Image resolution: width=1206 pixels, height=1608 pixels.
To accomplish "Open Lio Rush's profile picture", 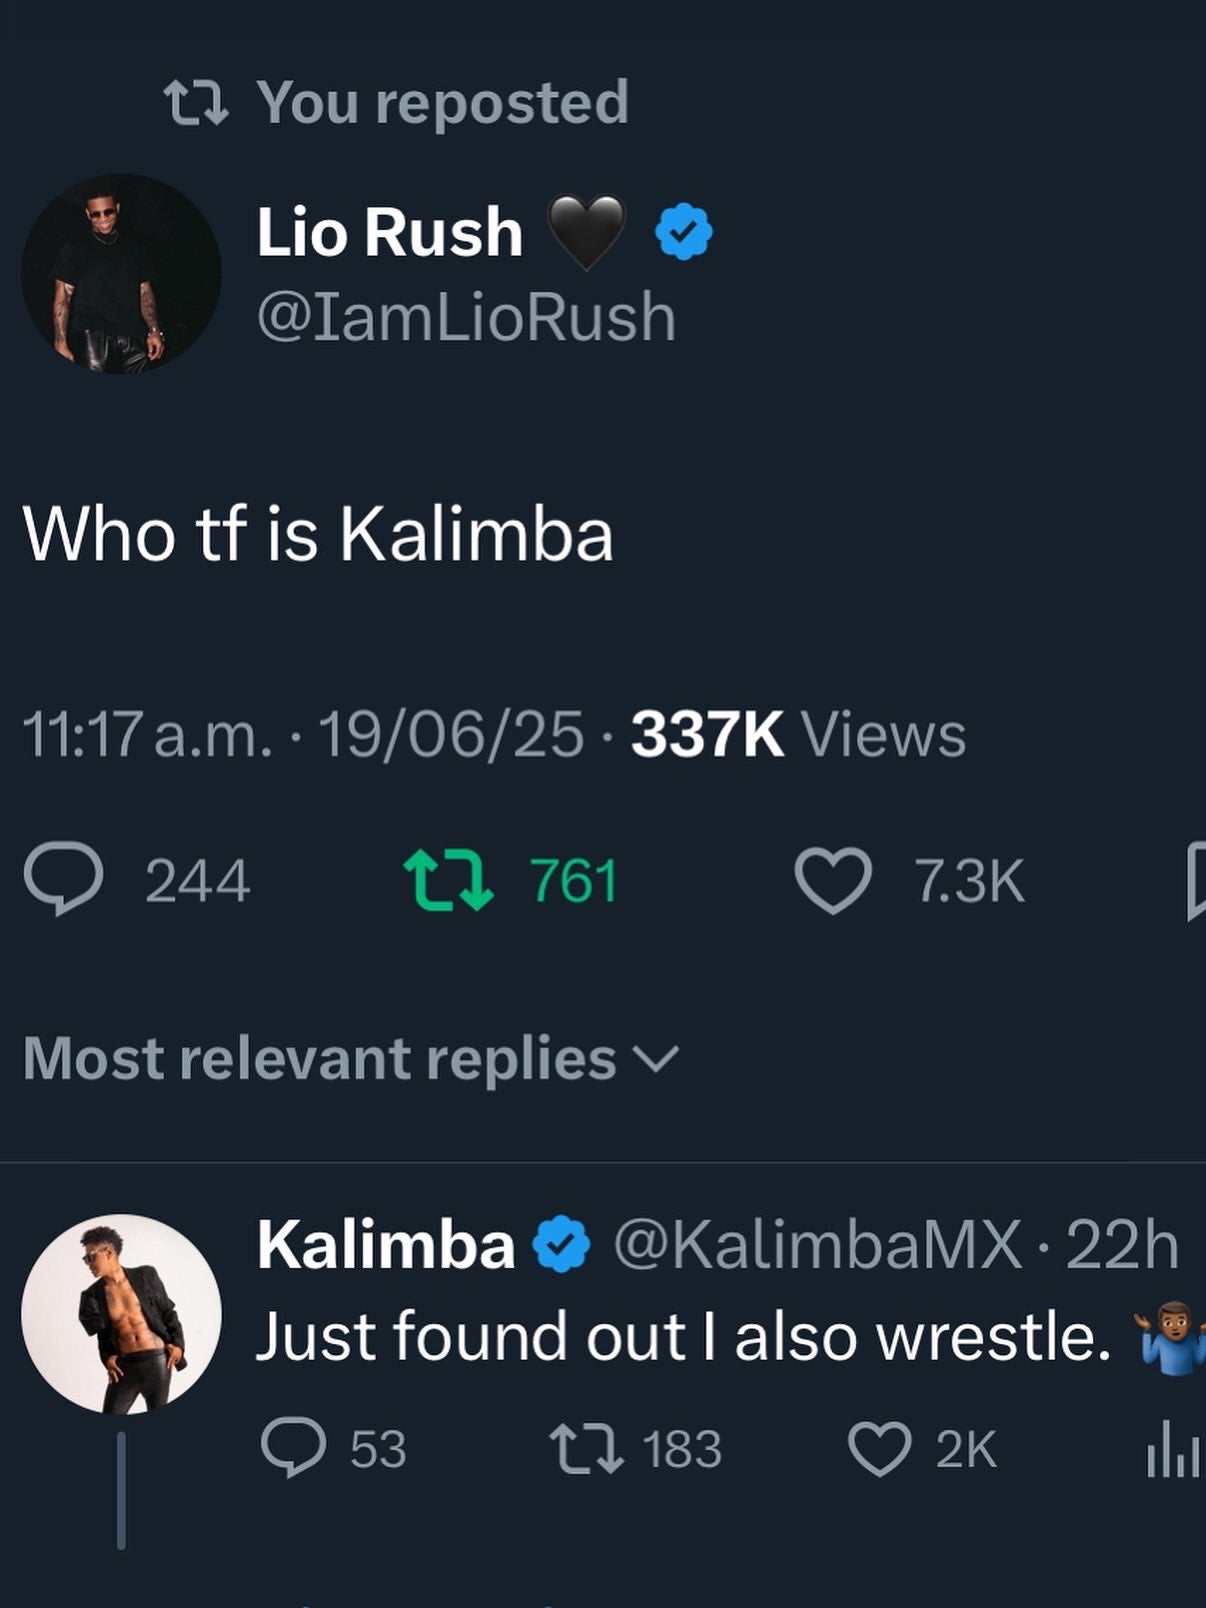I will pyautogui.click(x=121, y=274).
